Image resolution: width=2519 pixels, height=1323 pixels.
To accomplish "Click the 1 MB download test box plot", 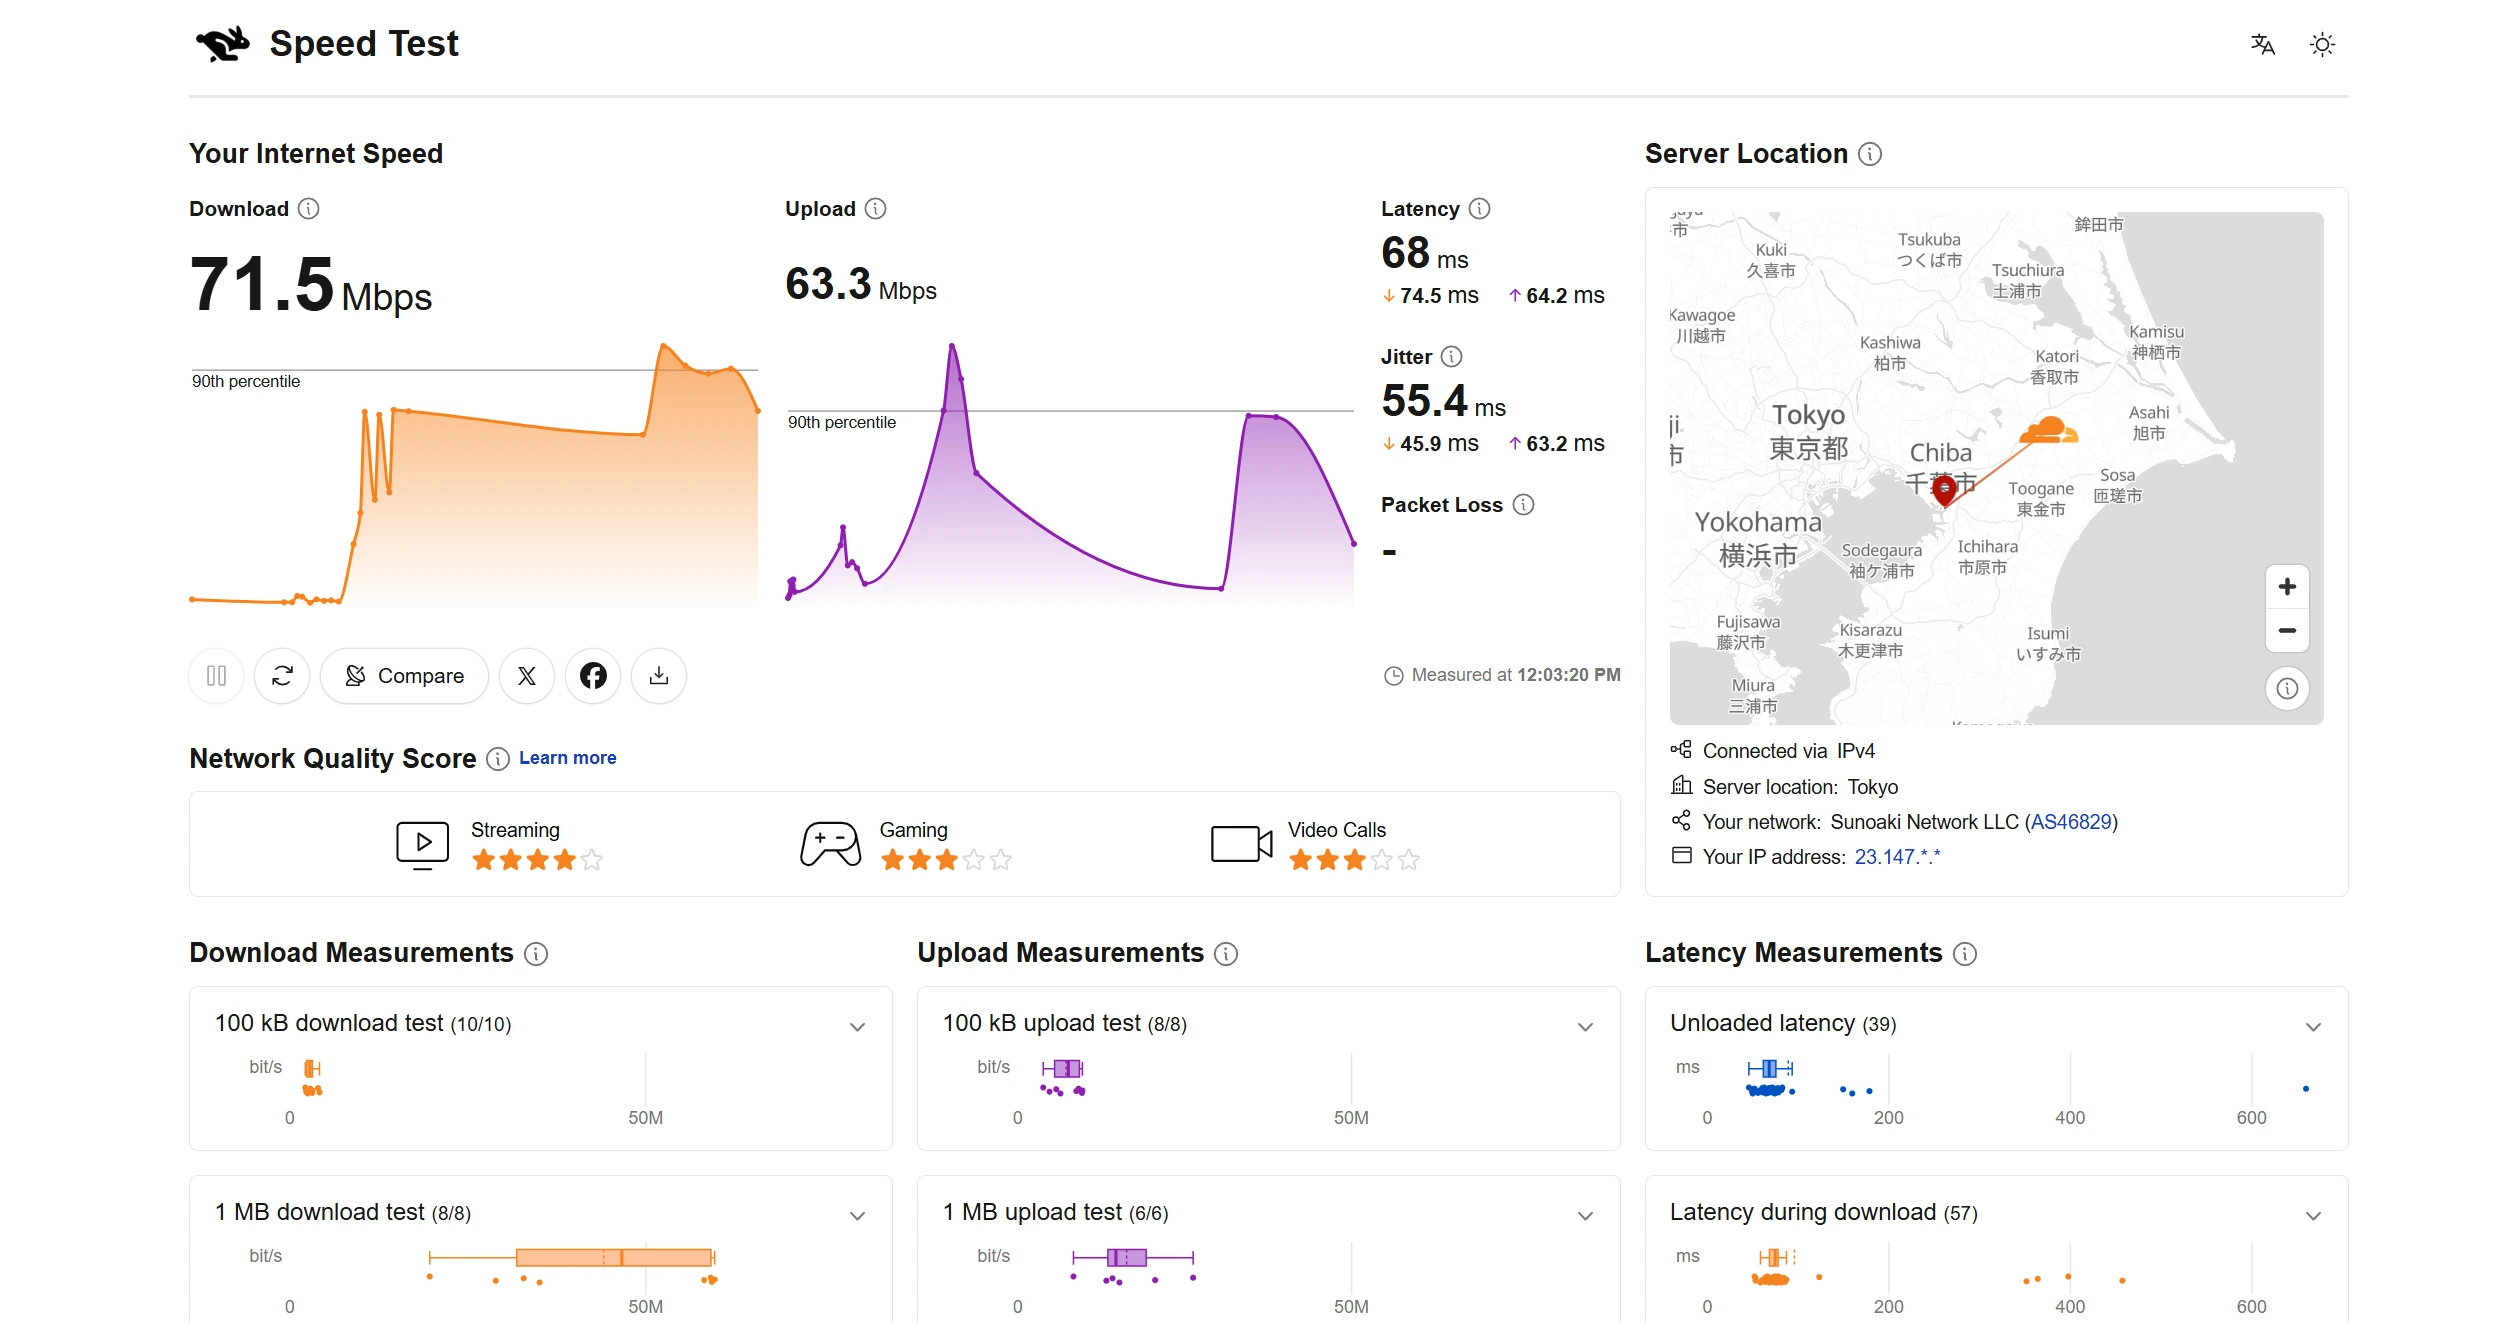I will [572, 1258].
